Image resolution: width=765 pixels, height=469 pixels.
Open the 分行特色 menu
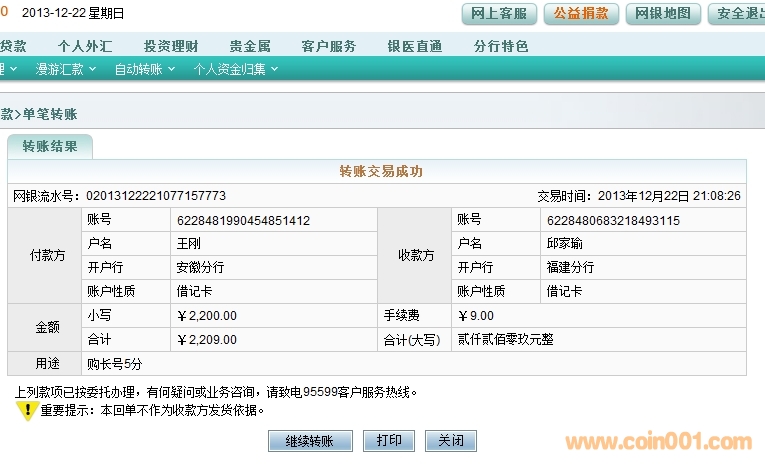(501, 46)
